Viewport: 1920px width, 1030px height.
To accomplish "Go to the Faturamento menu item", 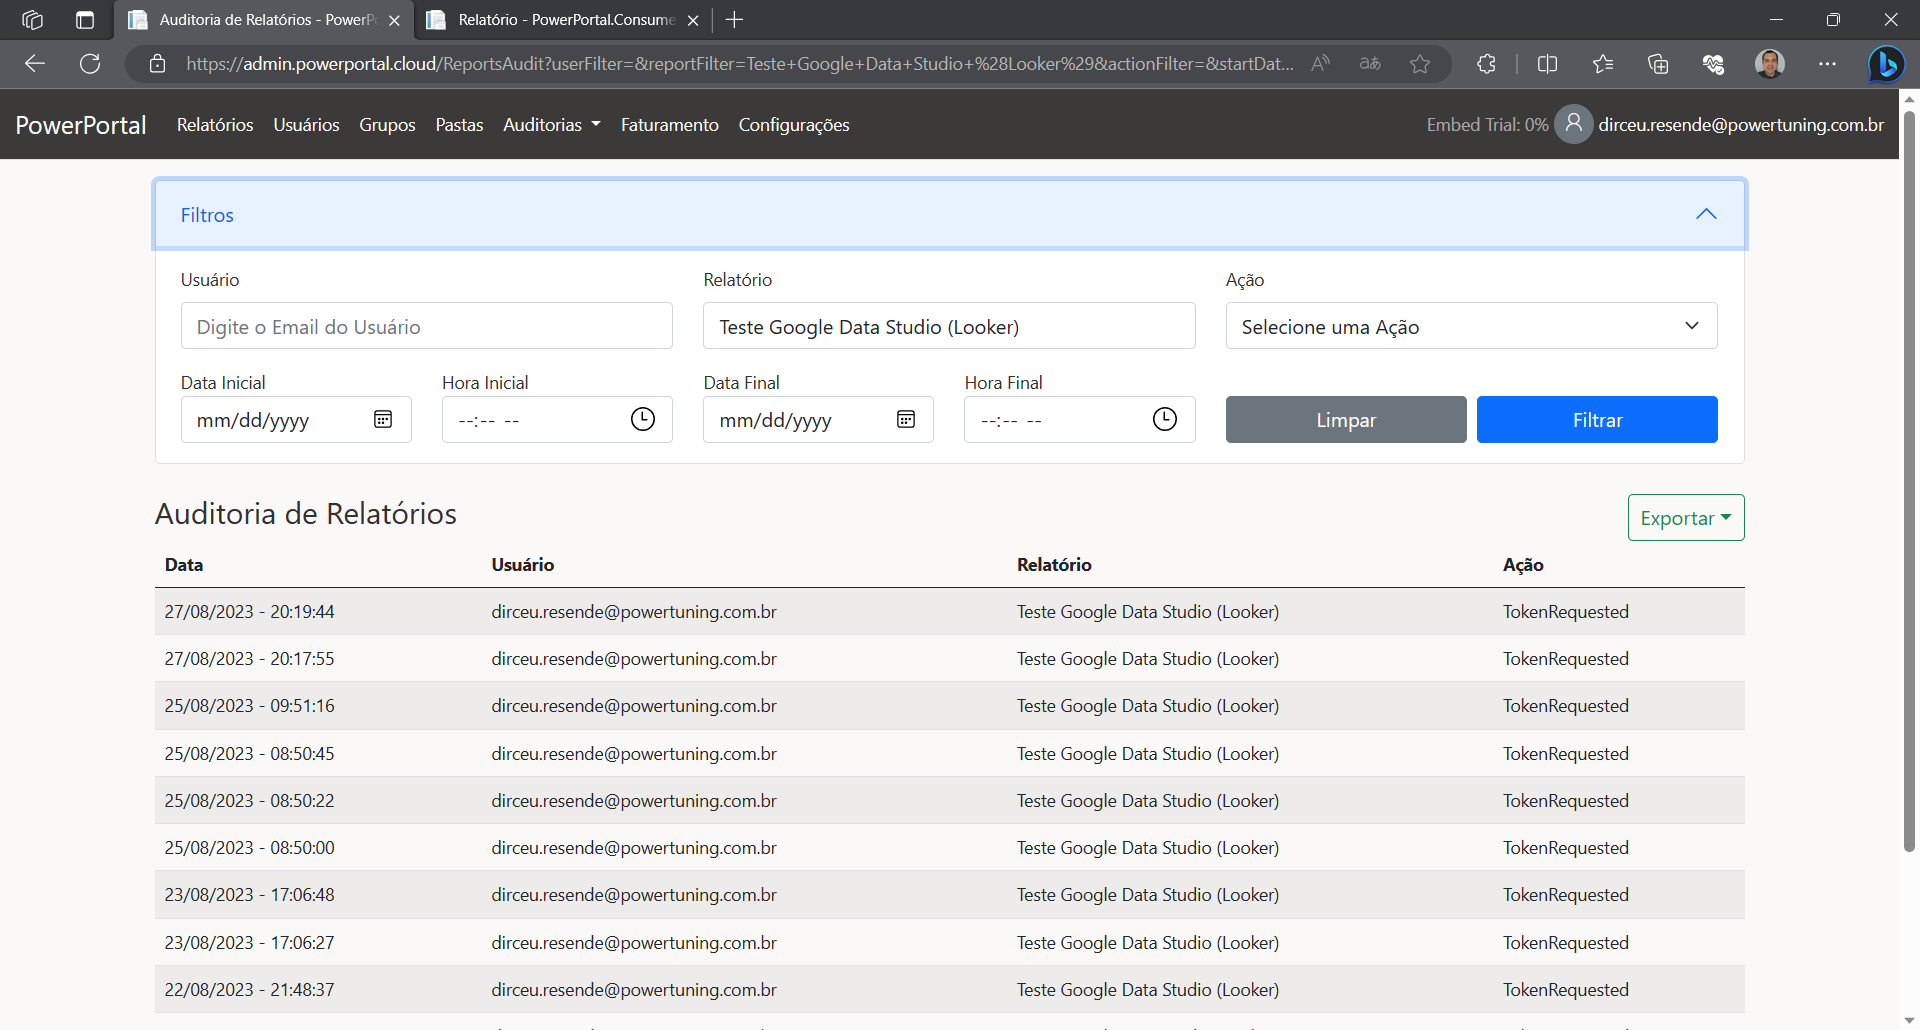I will coord(669,125).
